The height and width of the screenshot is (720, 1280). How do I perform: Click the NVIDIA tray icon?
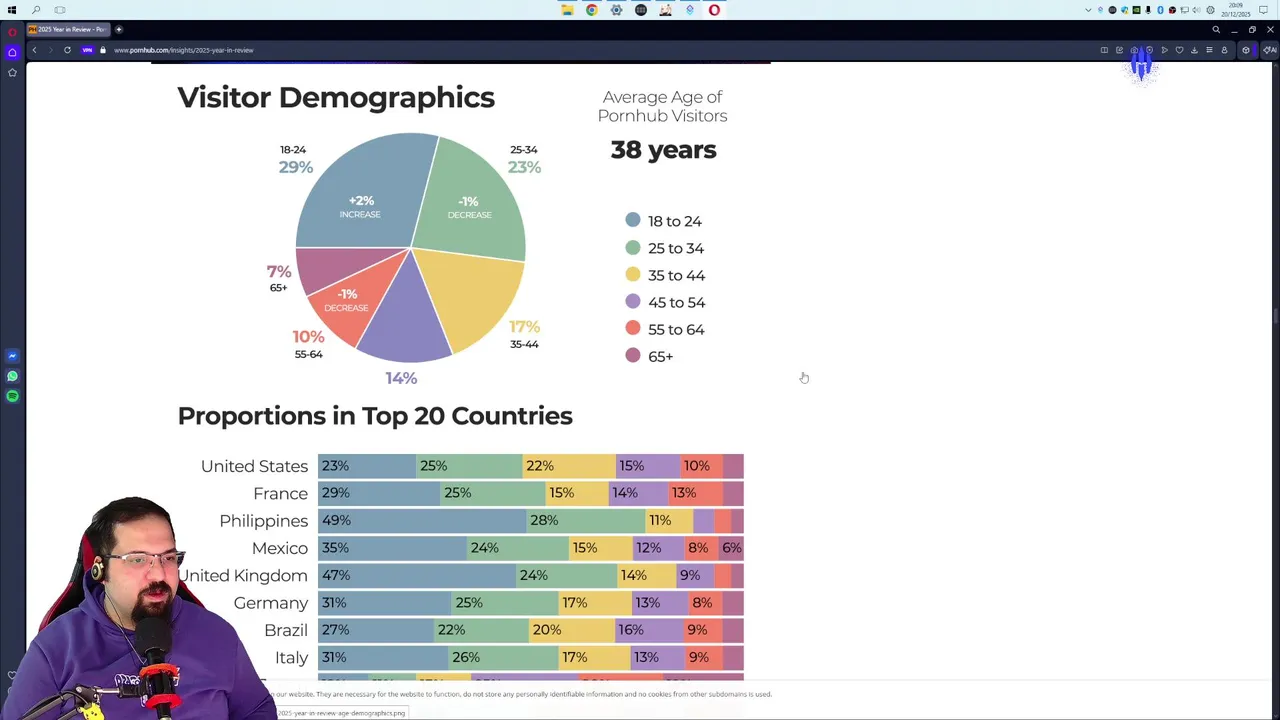[1136, 10]
